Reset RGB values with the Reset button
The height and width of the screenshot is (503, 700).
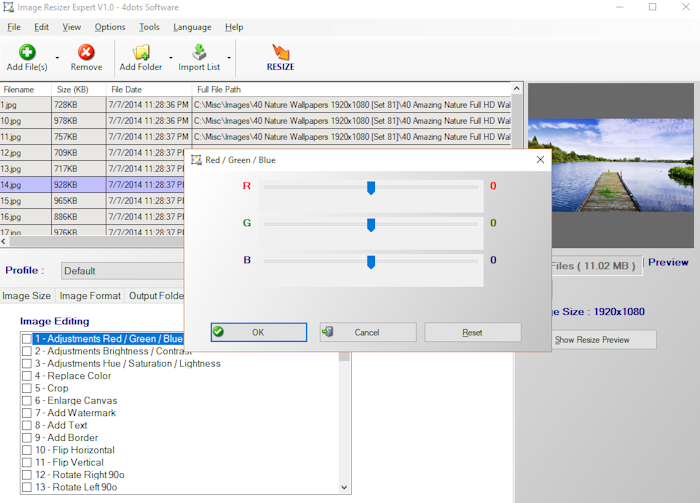(x=472, y=332)
